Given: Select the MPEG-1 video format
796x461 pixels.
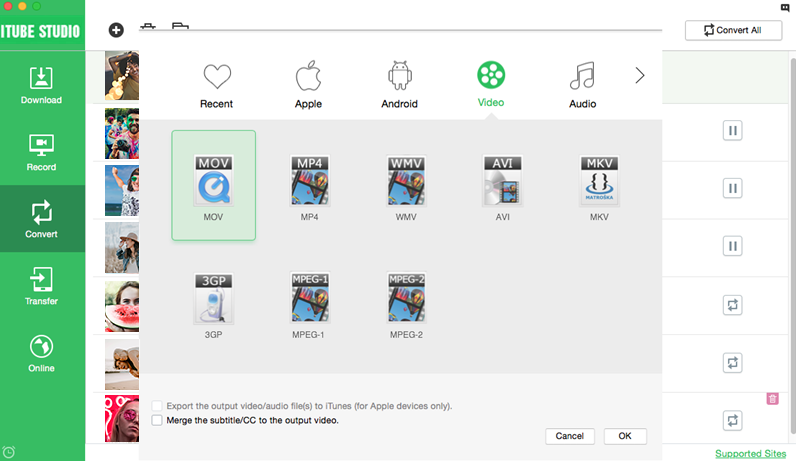Looking at the screenshot, I should [309, 306].
